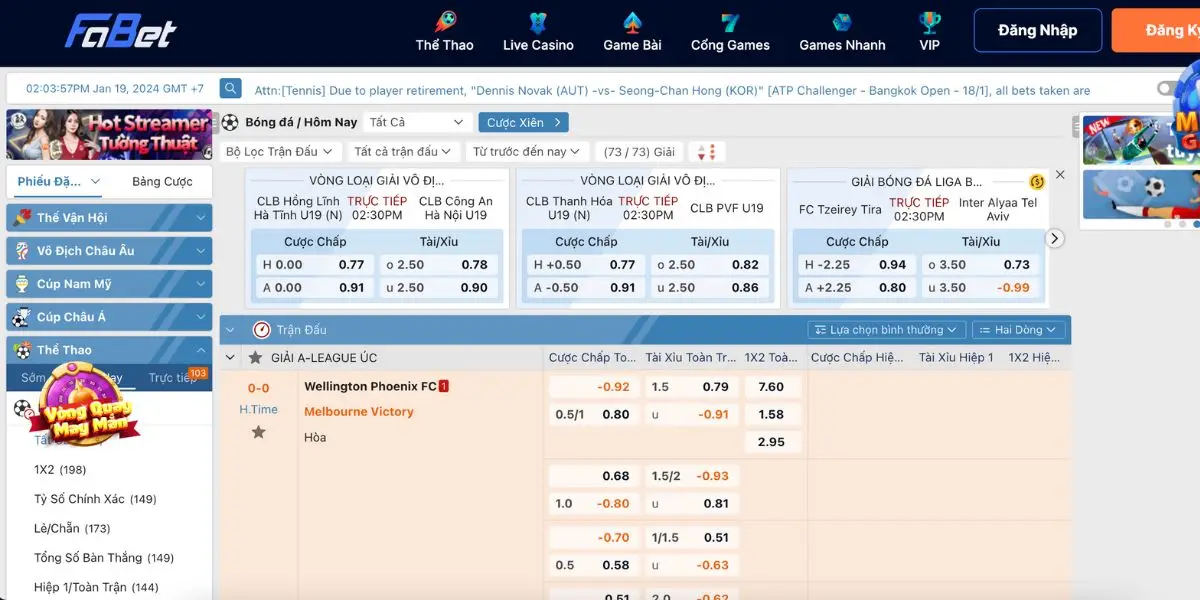The image size is (1200, 600).
Task: Favorite the Giải A-League Úc league star
Action: (x=255, y=357)
